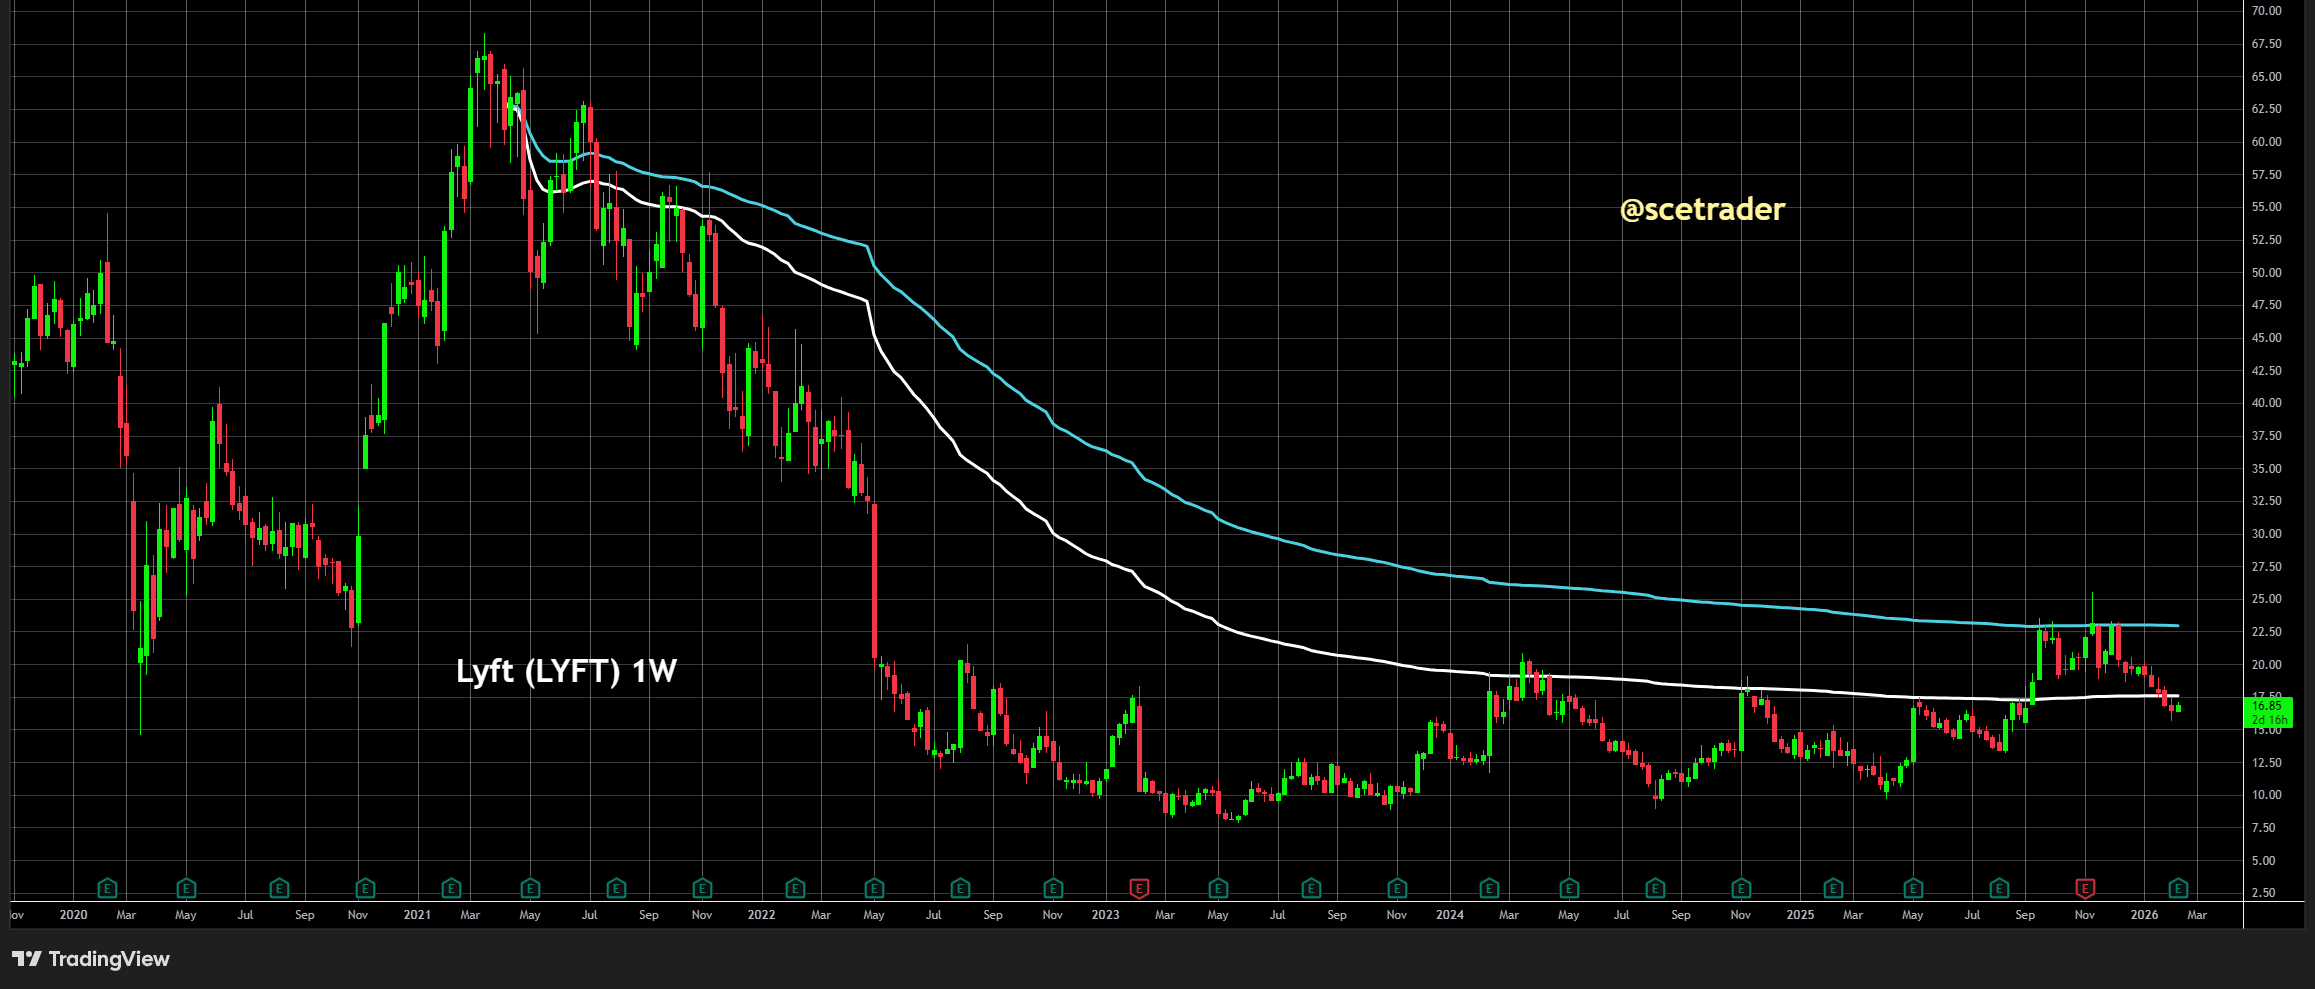Click the 2021 label on time axis
2315x989 pixels.
pyautogui.click(x=417, y=915)
